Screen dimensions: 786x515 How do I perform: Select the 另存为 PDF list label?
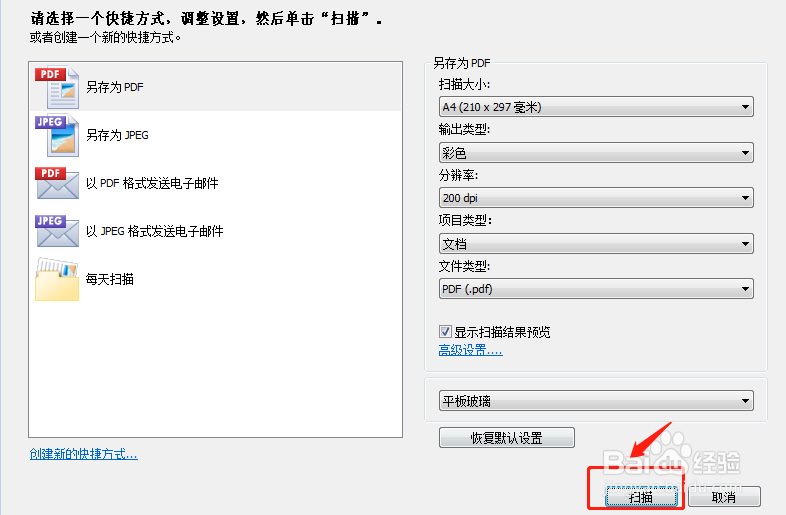115,87
